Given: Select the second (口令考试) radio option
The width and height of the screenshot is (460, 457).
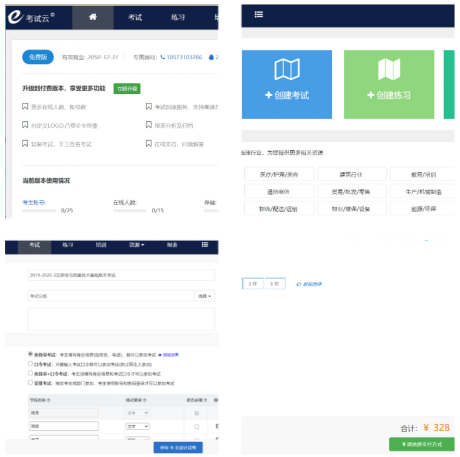Looking at the screenshot, I should pos(31,363).
